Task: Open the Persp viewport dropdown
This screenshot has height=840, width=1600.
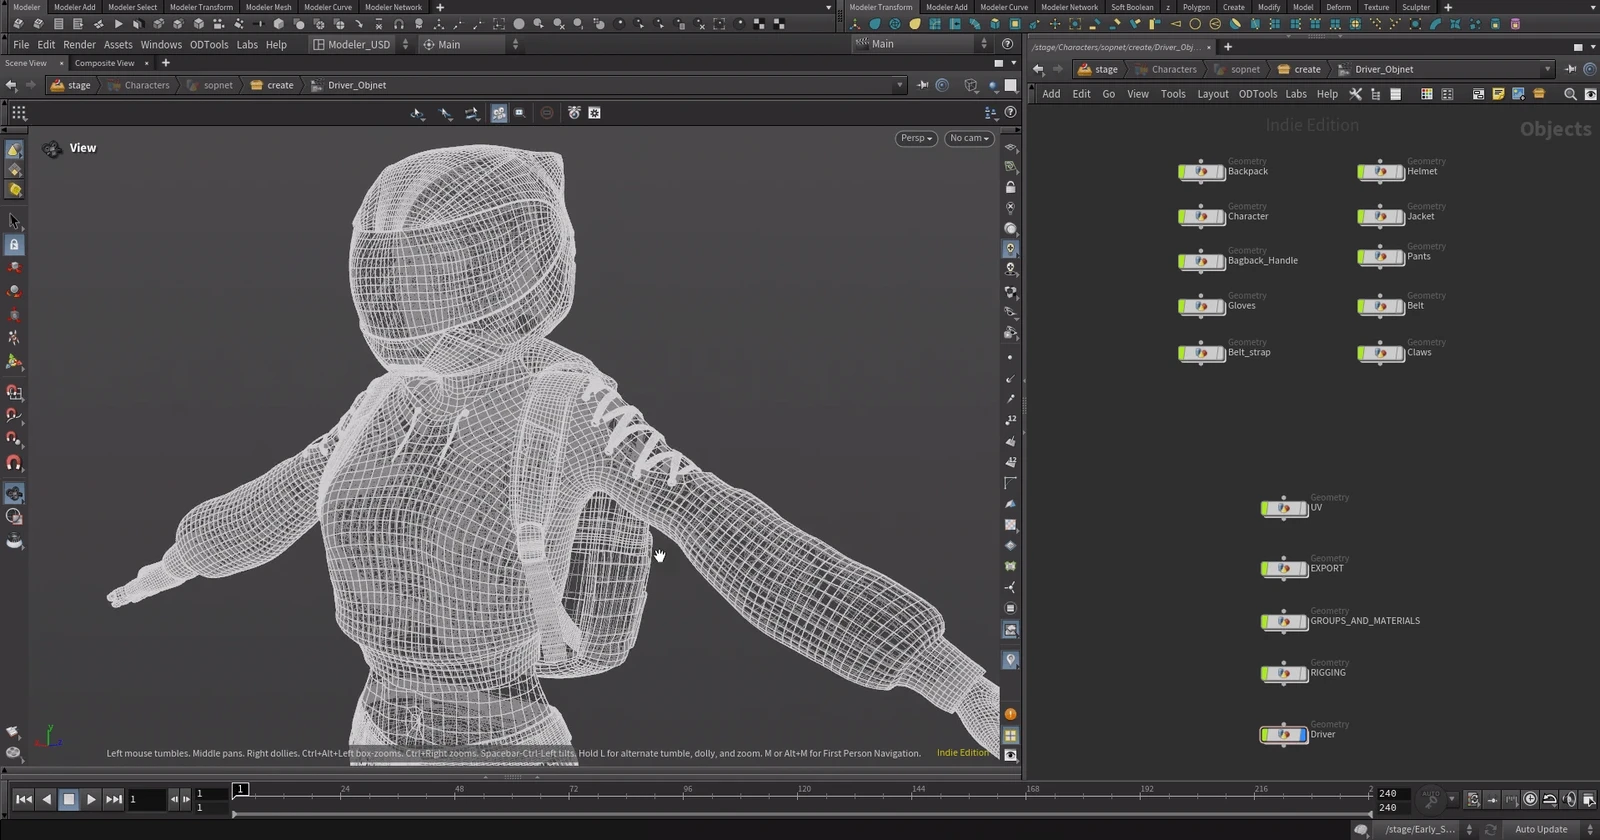Action: 915,138
